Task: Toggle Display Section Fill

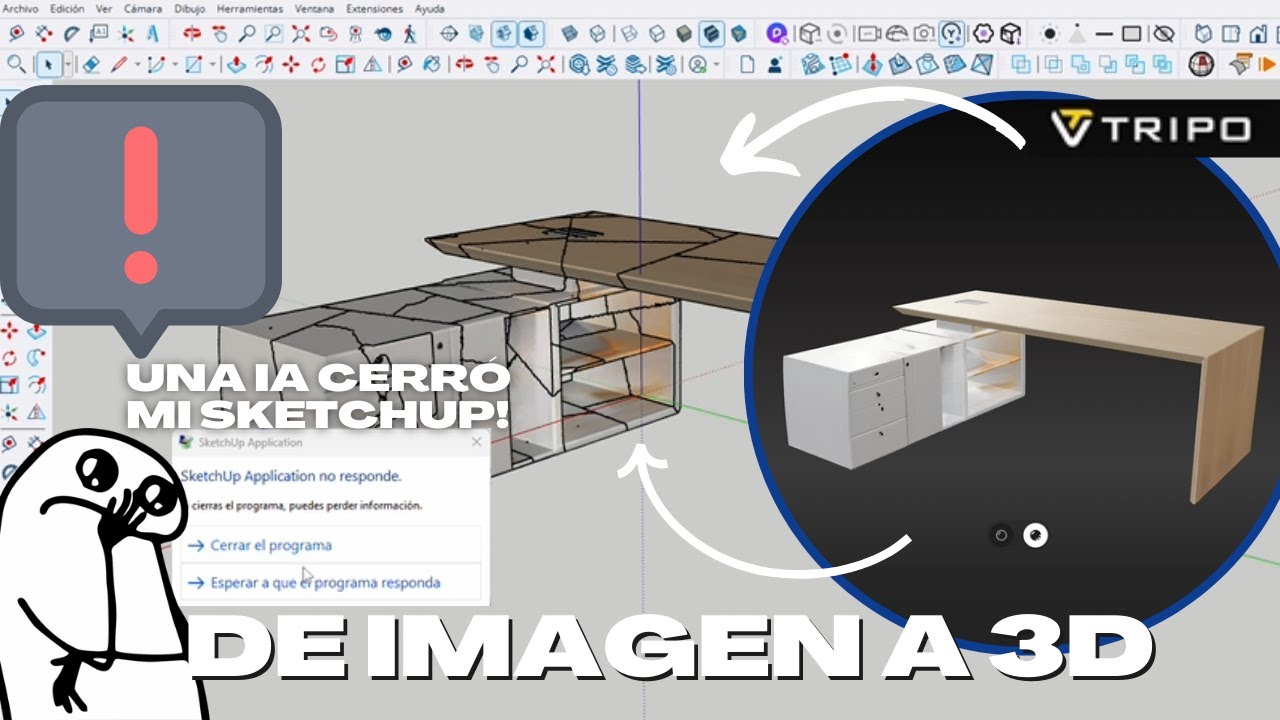Action: (x=531, y=33)
